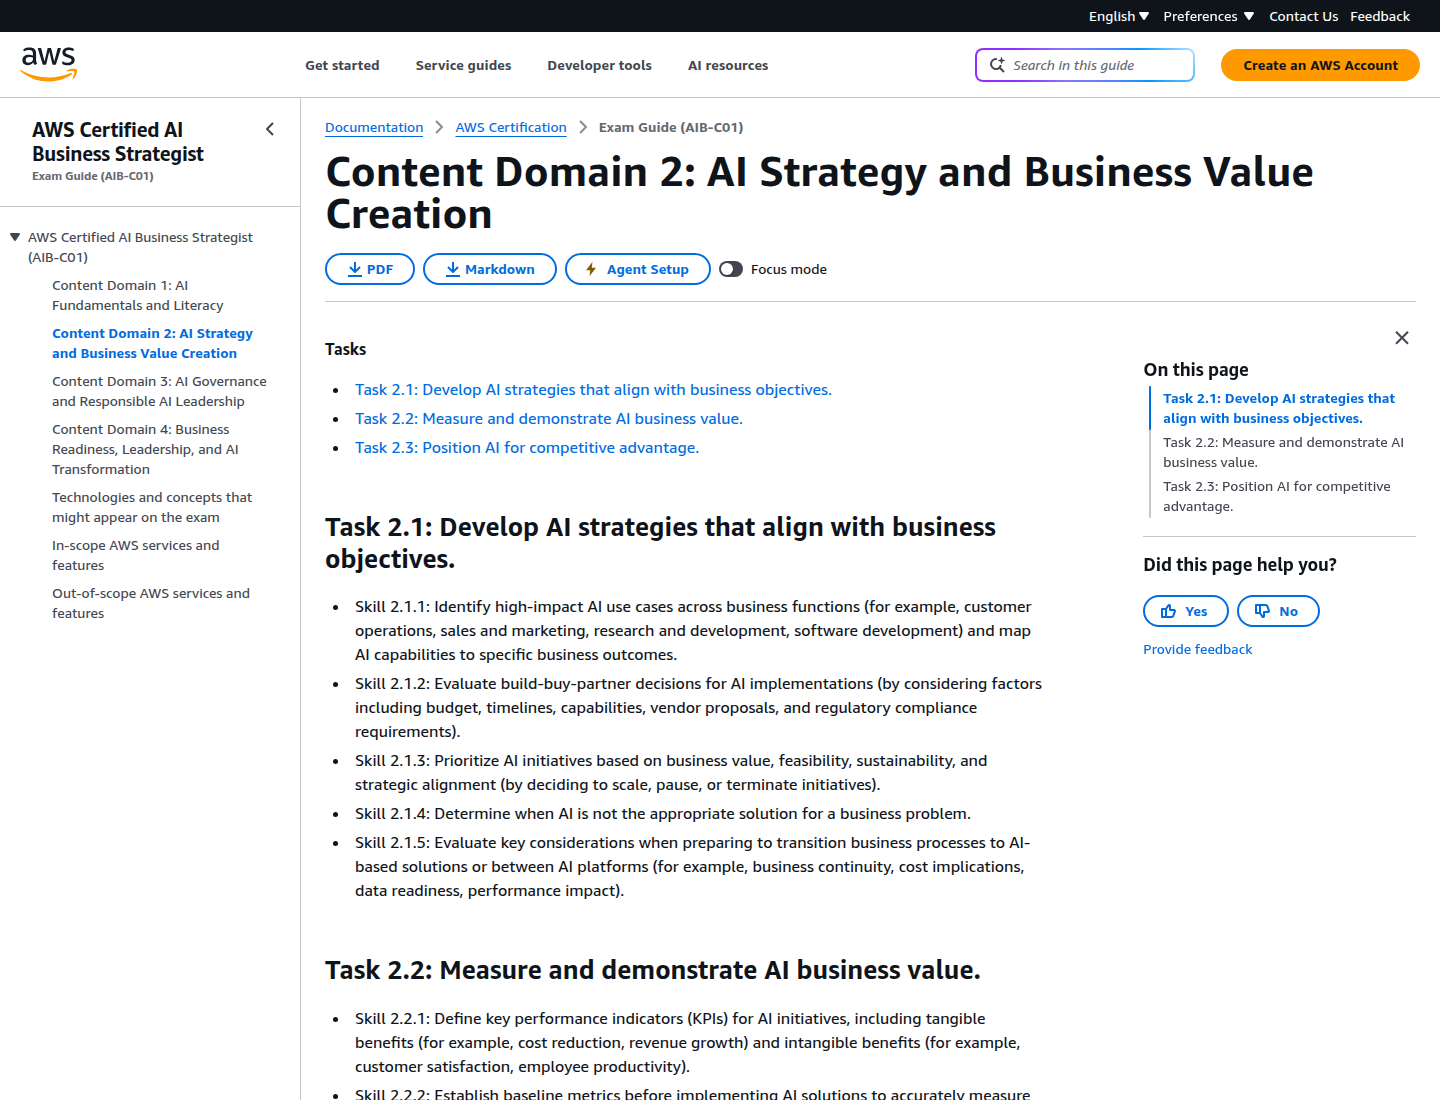Jump to Task 2.3 link in Tasks list
This screenshot has height=1100, width=1440.
click(527, 448)
